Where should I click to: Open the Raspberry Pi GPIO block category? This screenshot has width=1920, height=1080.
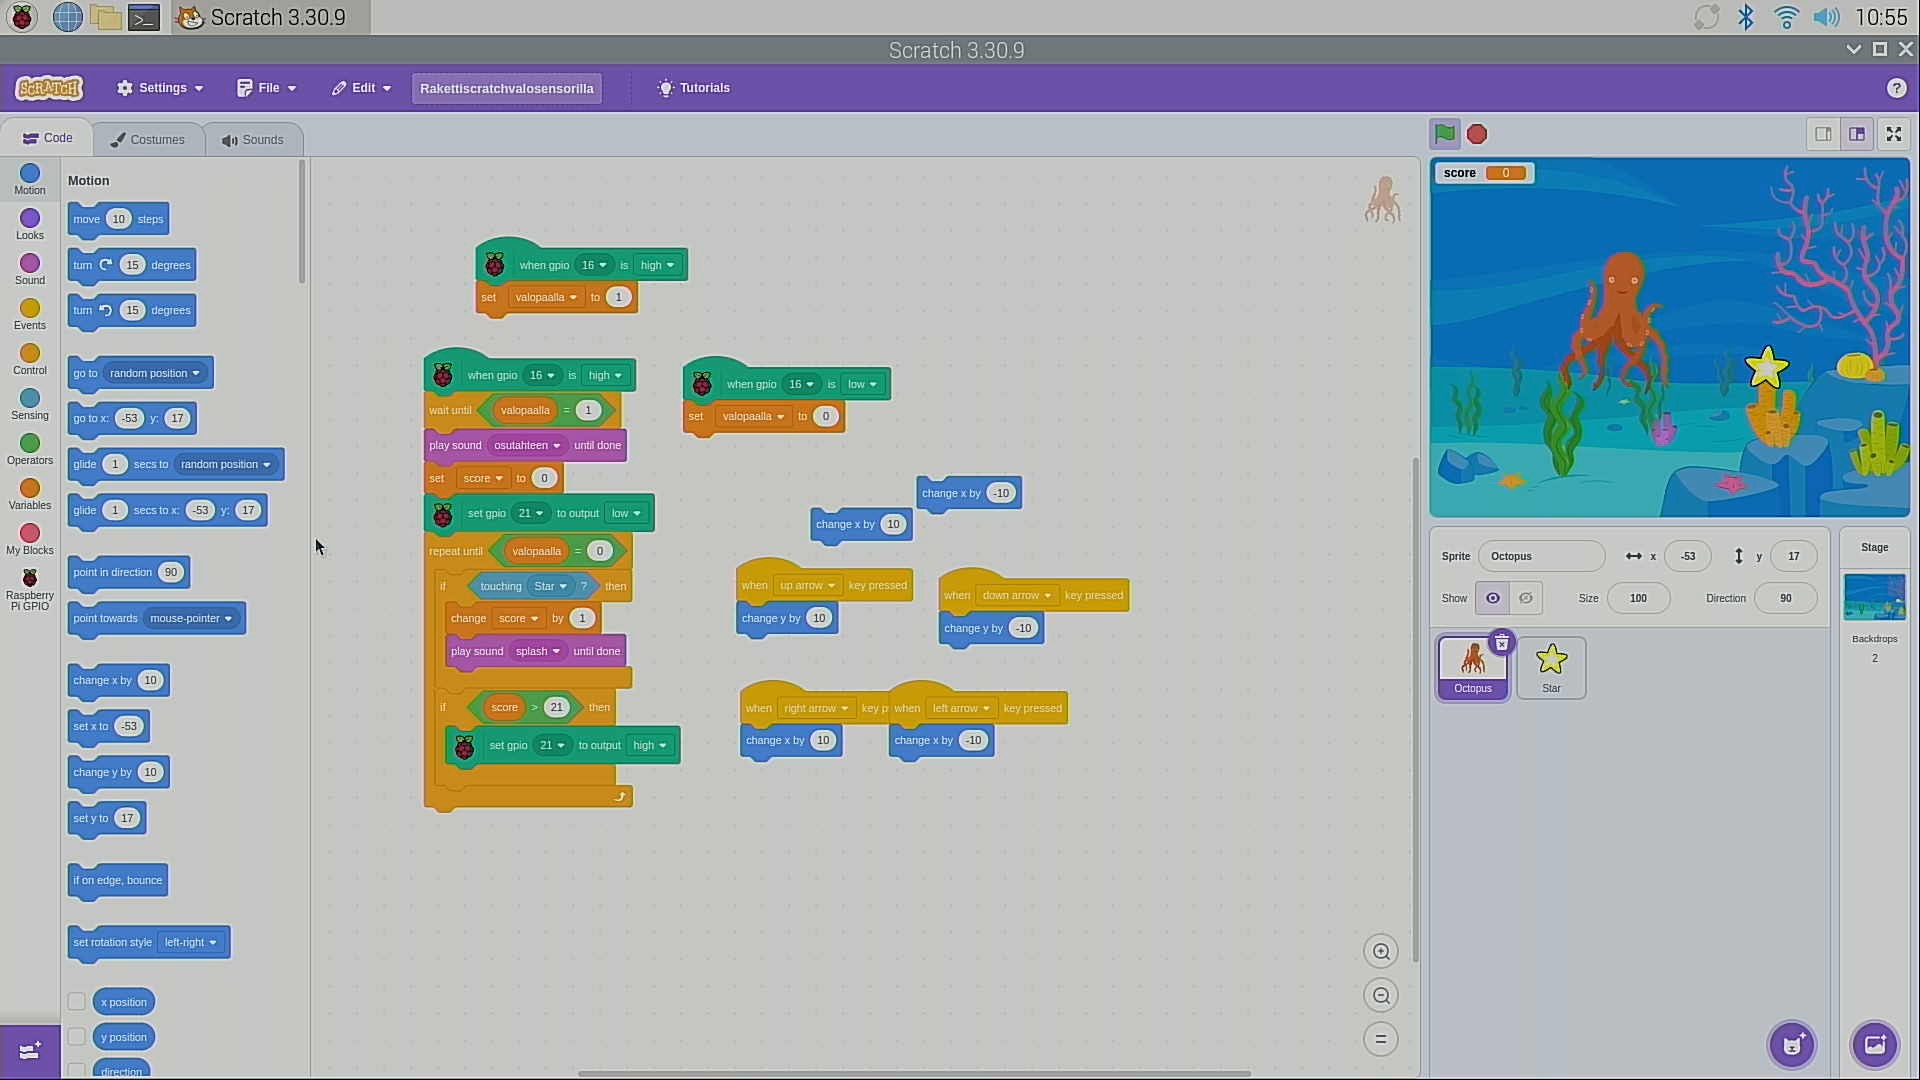point(30,590)
